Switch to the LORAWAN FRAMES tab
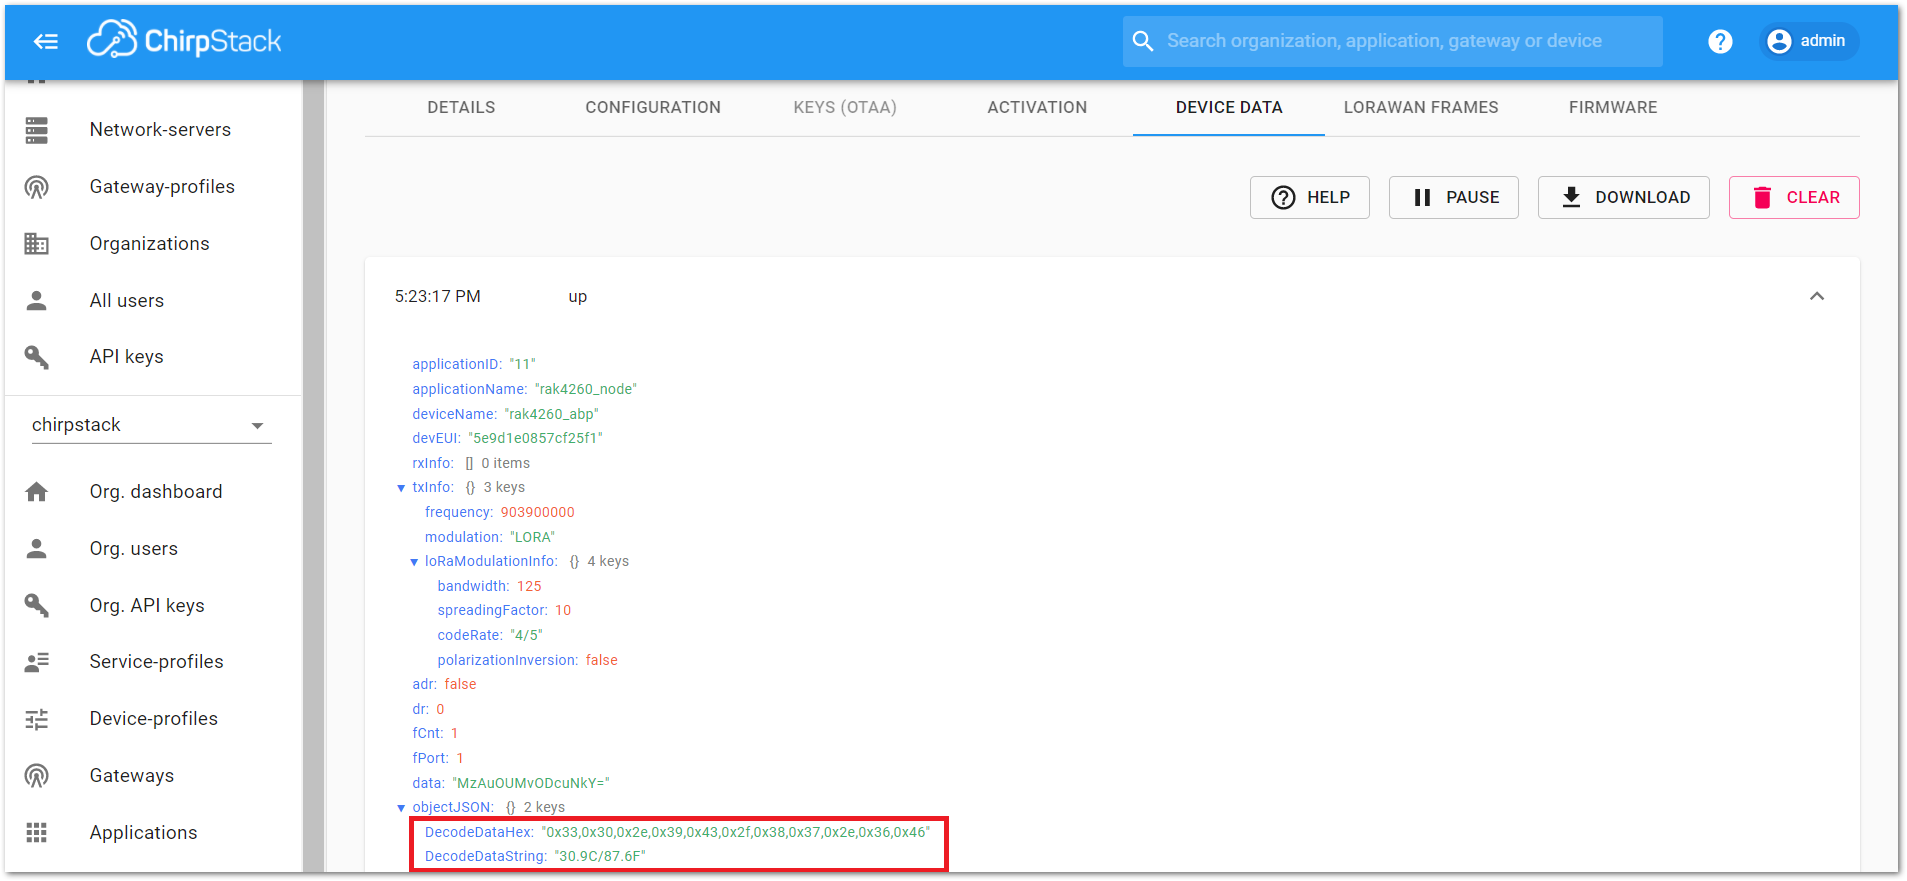 tap(1421, 107)
